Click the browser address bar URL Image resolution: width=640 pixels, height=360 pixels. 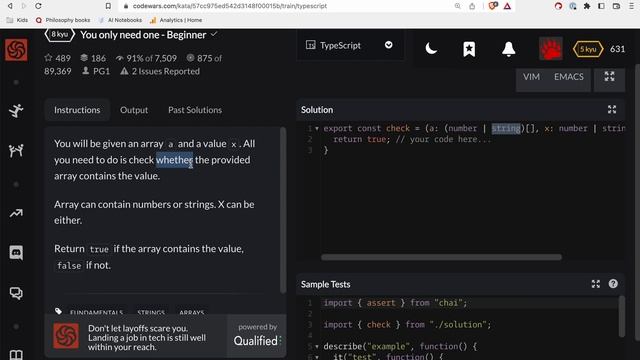point(230,6)
